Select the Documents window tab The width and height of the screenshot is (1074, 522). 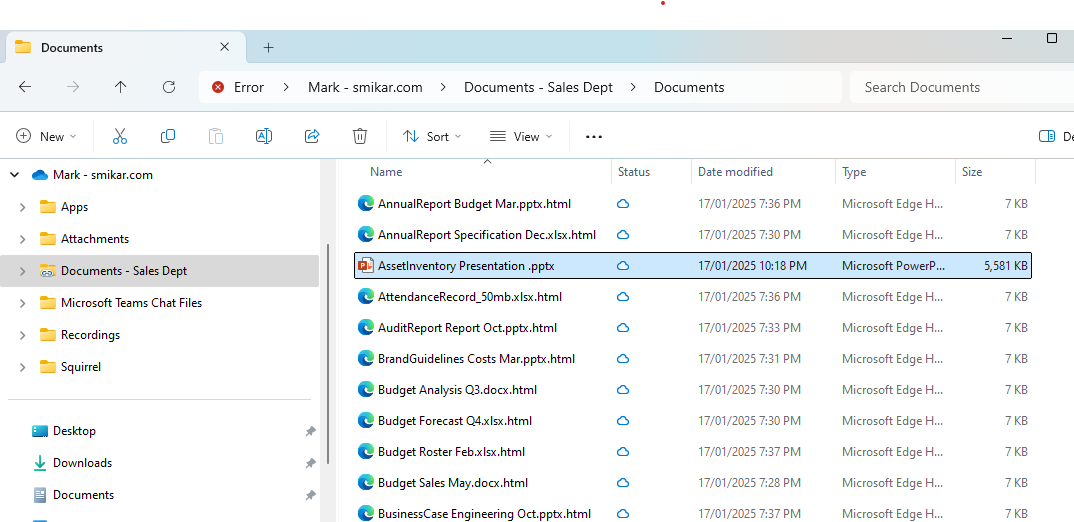point(125,47)
